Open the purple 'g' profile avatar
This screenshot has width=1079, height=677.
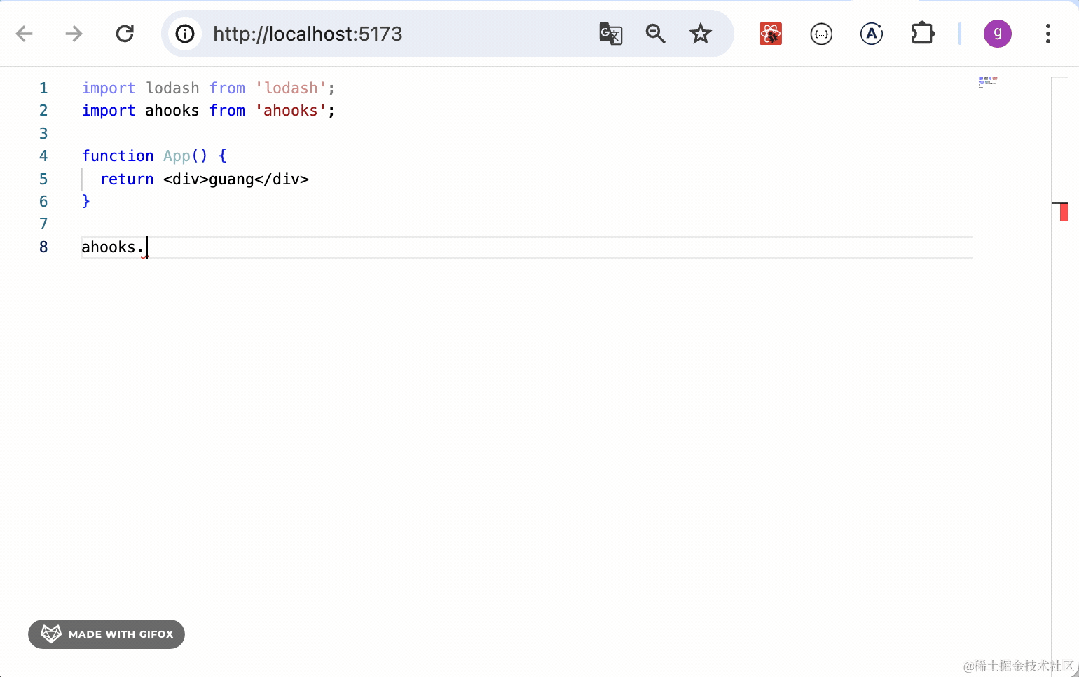click(x=997, y=34)
